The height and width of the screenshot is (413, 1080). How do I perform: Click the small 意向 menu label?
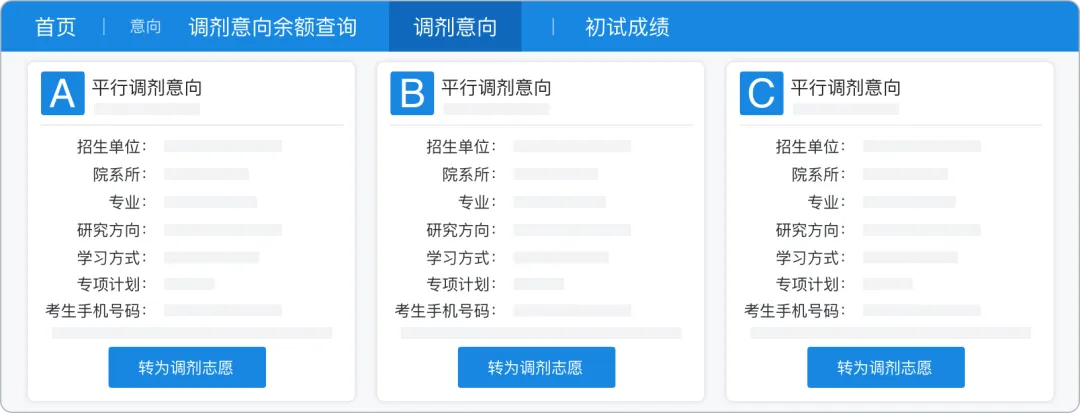tap(145, 27)
